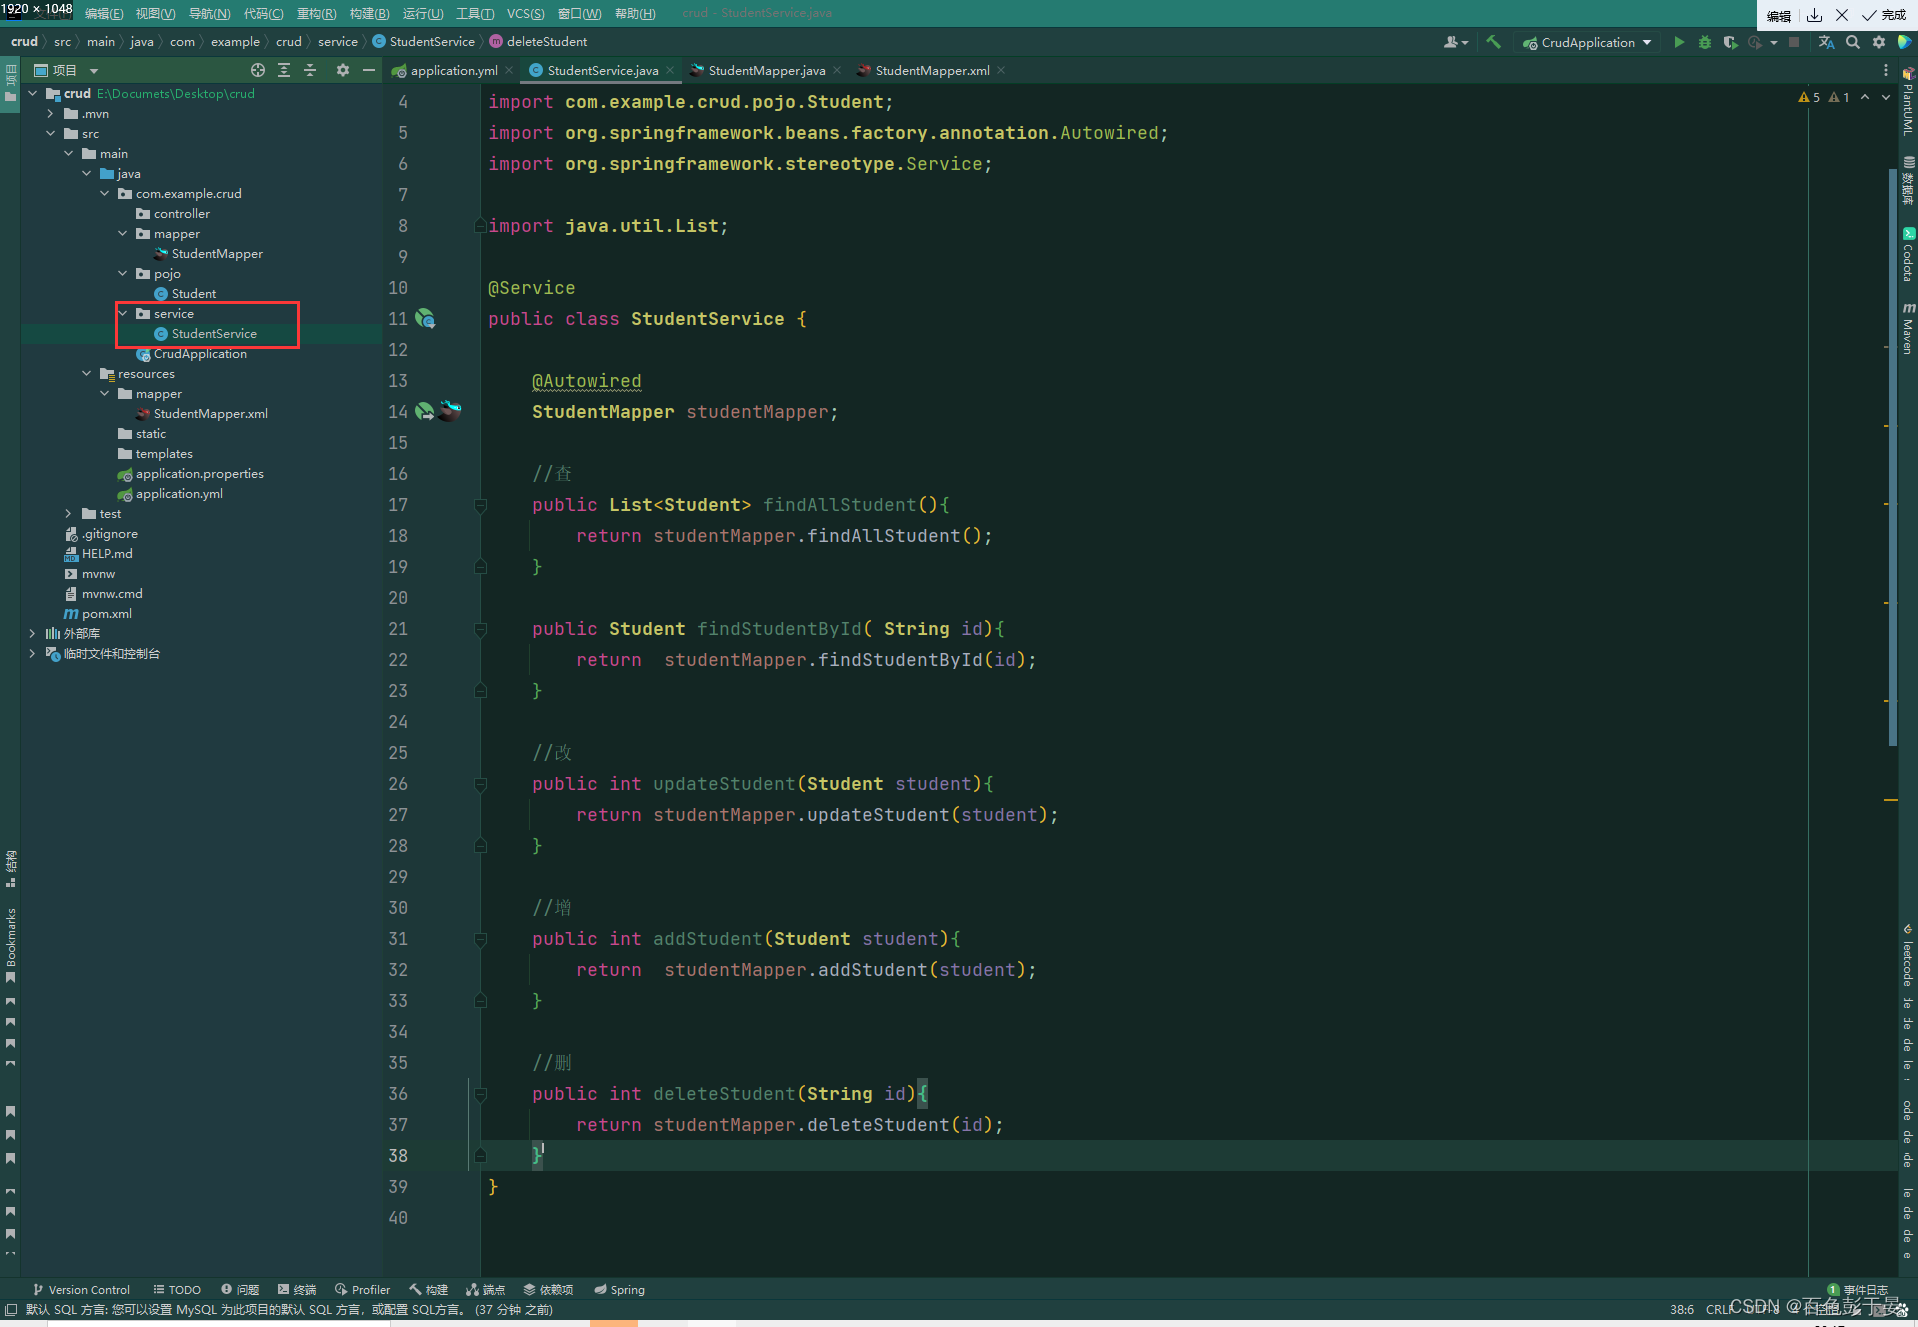Open Search Everywhere magnifier icon
This screenshot has height=1327, width=1918.
[1853, 42]
